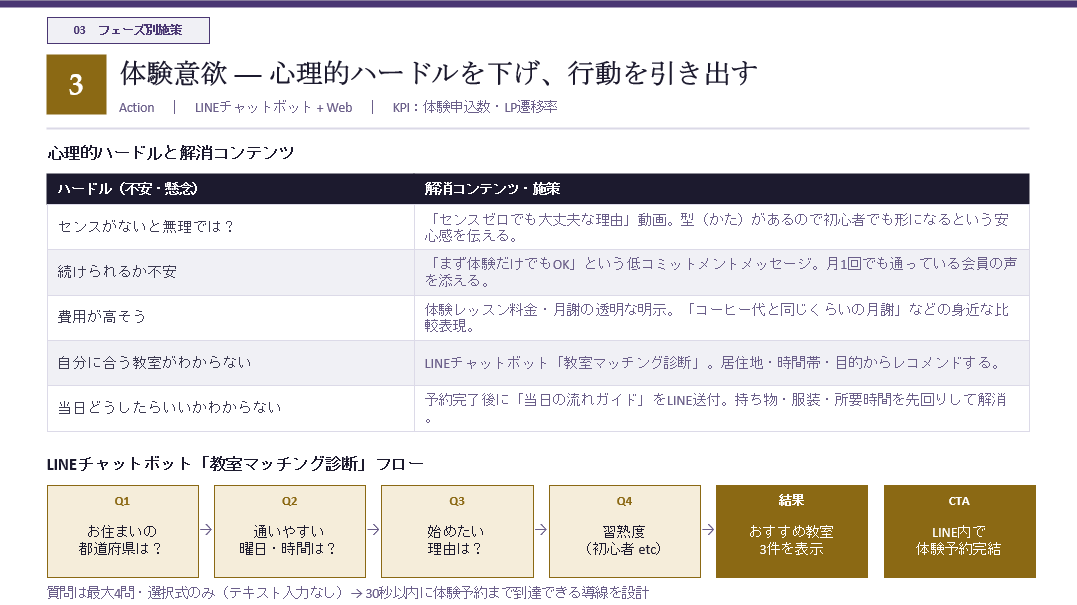The width and height of the screenshot is (1077, 605).
Task: Click the arrow leading to 結果
Action: 707,531
